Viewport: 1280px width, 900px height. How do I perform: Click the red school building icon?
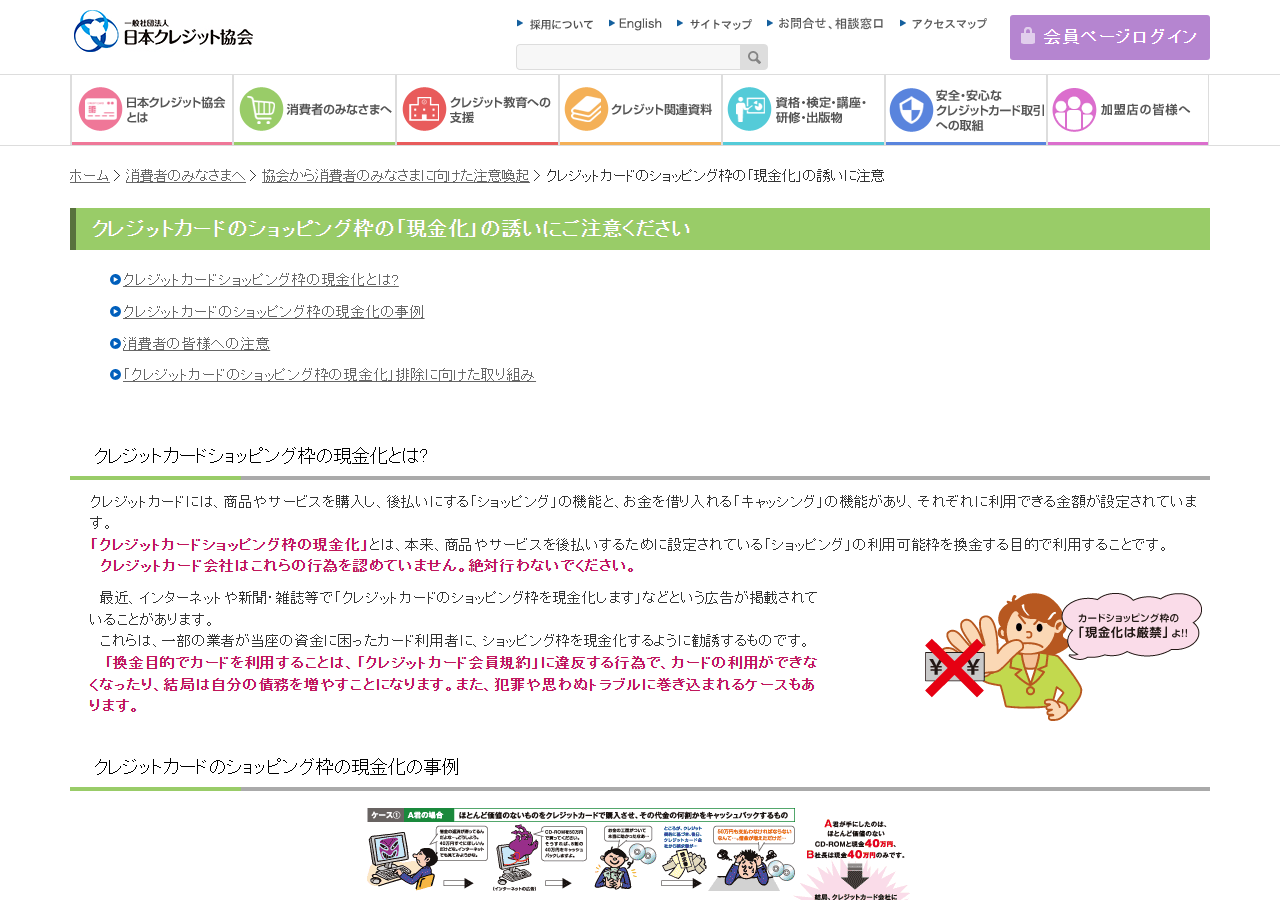(x=424, y=109)
